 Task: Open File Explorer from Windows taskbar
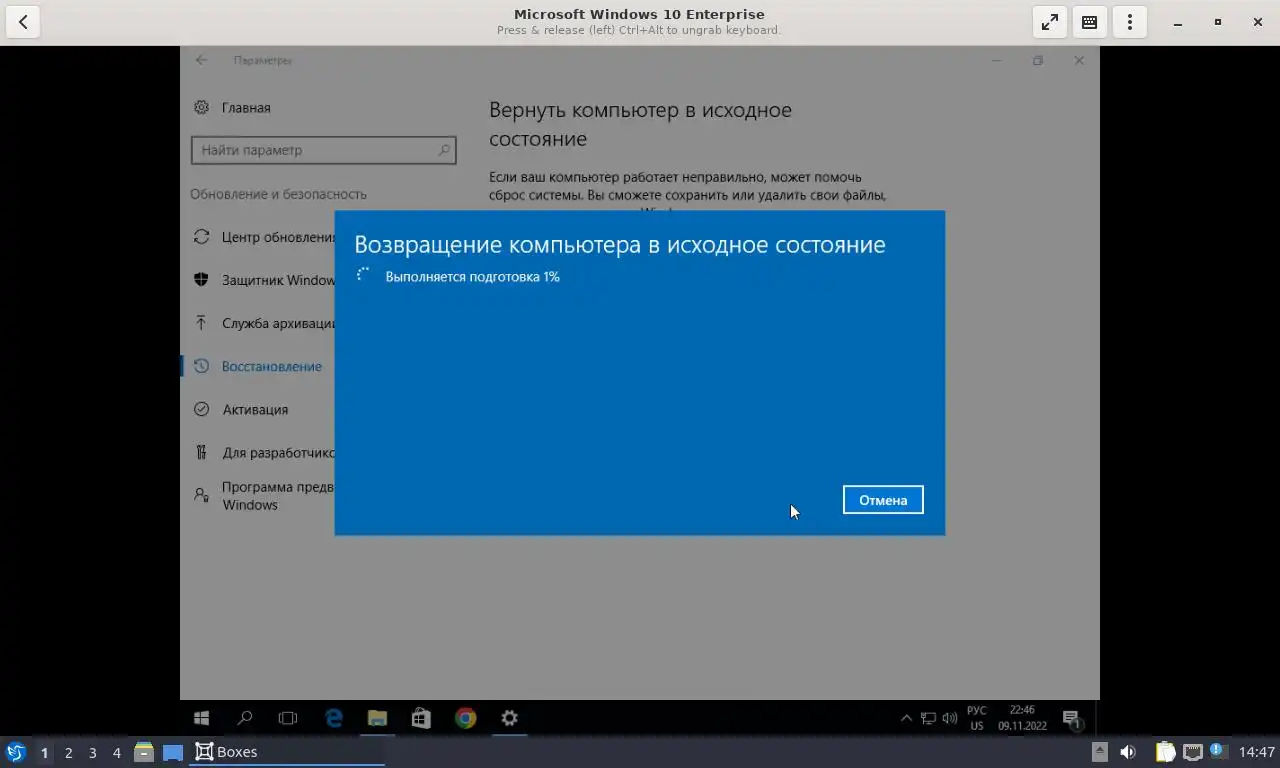pyautogui.click(x=377, y=718)
